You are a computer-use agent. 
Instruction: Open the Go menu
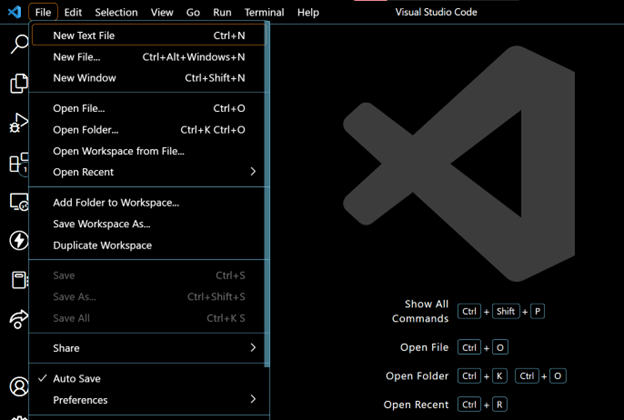tap(193, 12)
